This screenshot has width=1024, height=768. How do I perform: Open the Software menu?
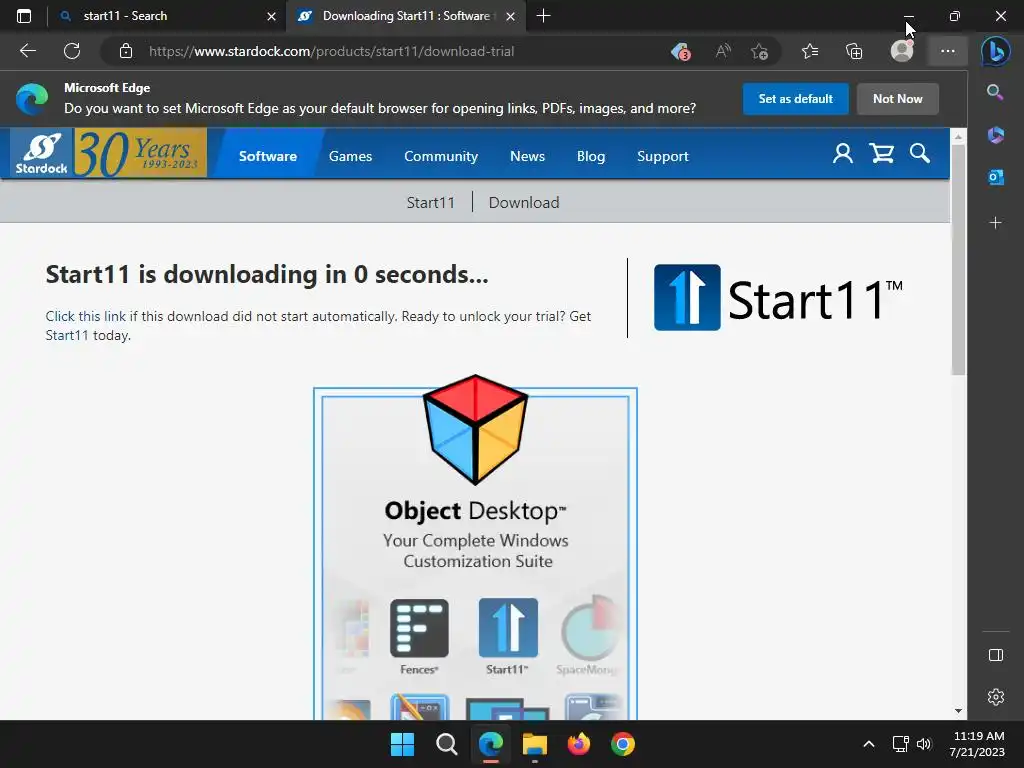point(268,156)
